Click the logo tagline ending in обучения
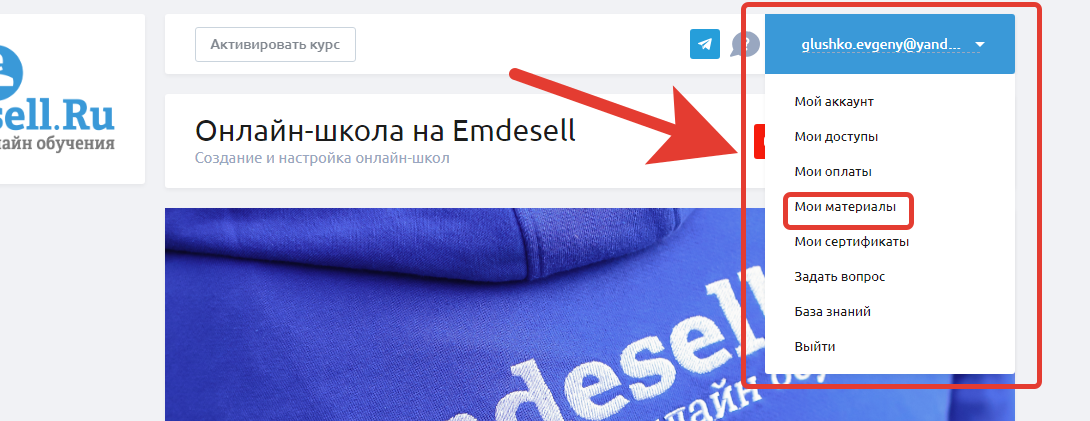Image resolution: width=1090 pixels, height=421 pixels. 57,145
